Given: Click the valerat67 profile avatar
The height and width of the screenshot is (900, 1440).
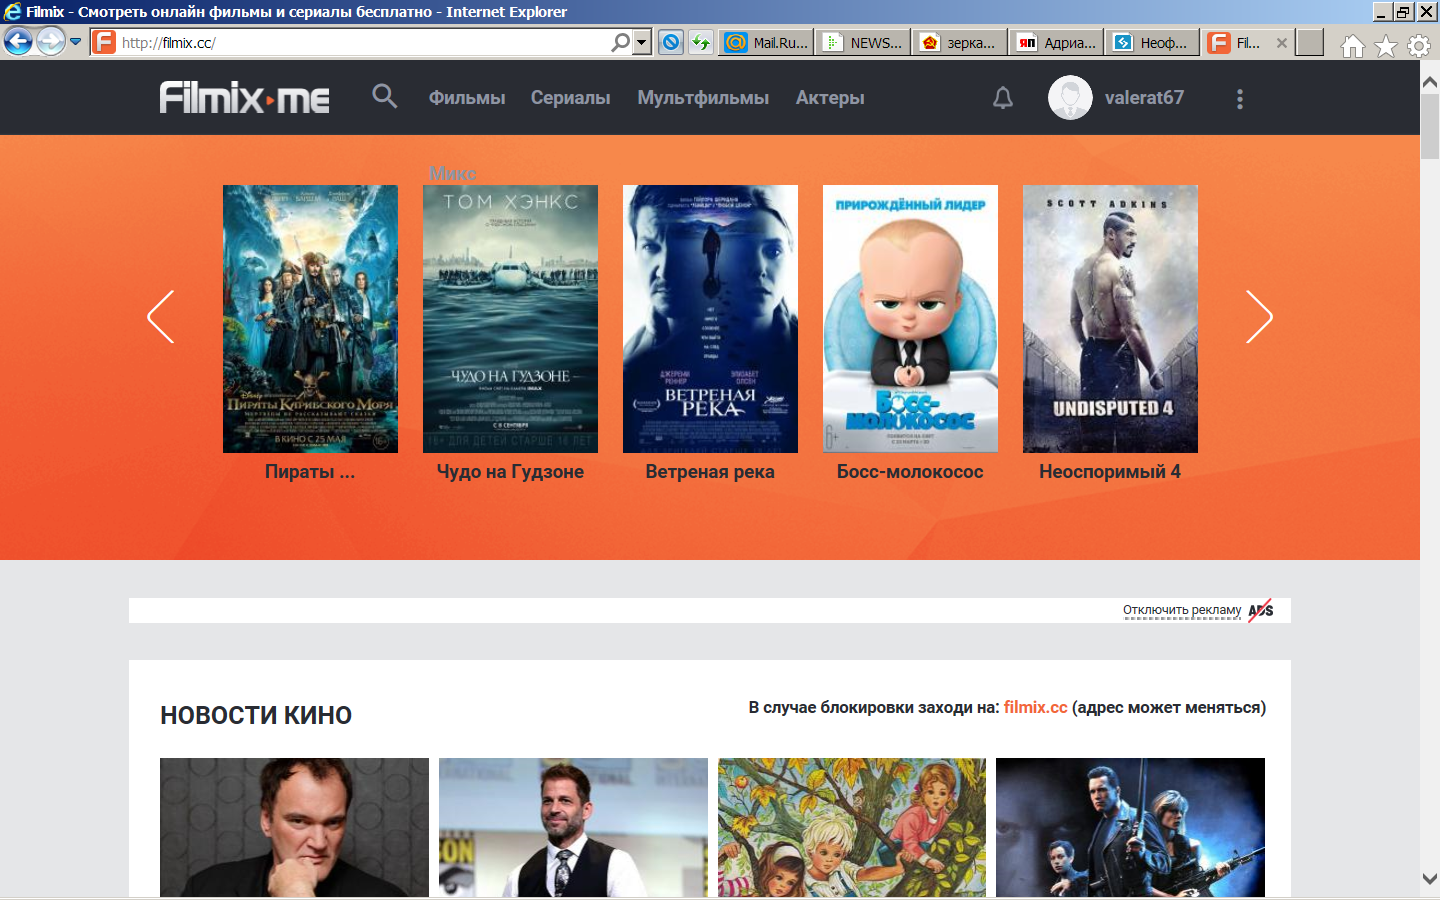Looking at the screenshot, I should (1070, 98).
